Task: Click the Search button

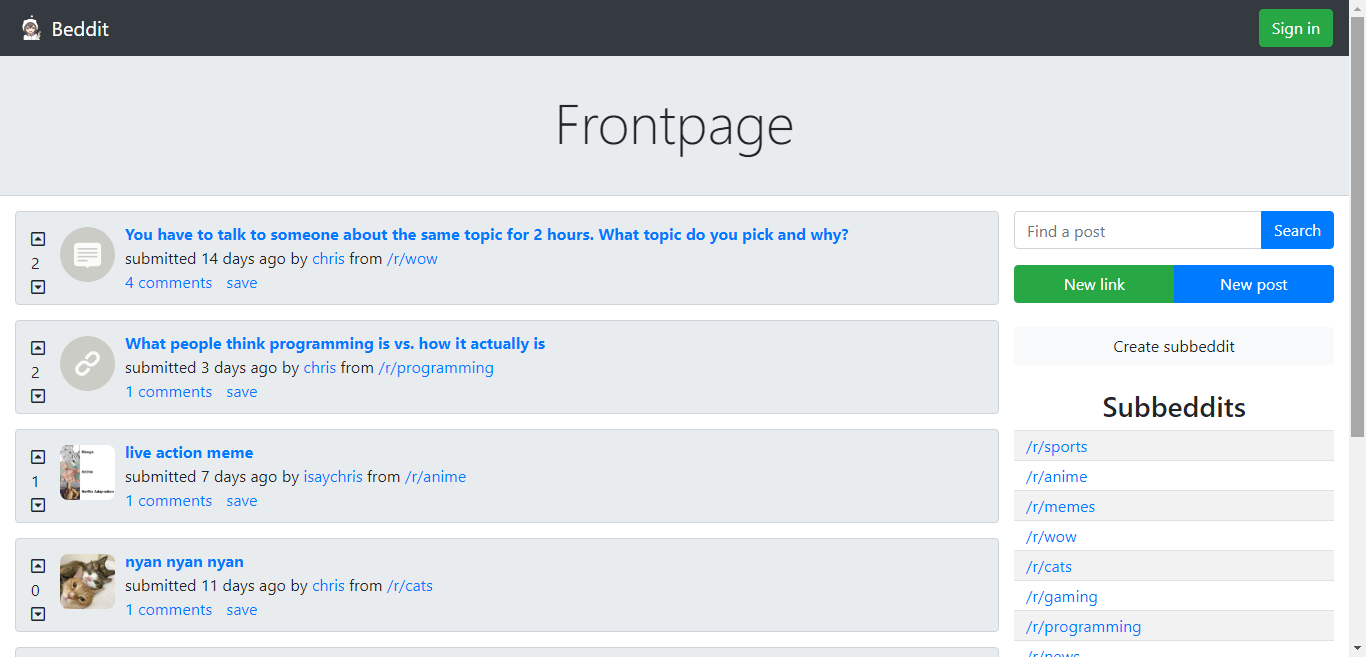Action: [1297, 230]
